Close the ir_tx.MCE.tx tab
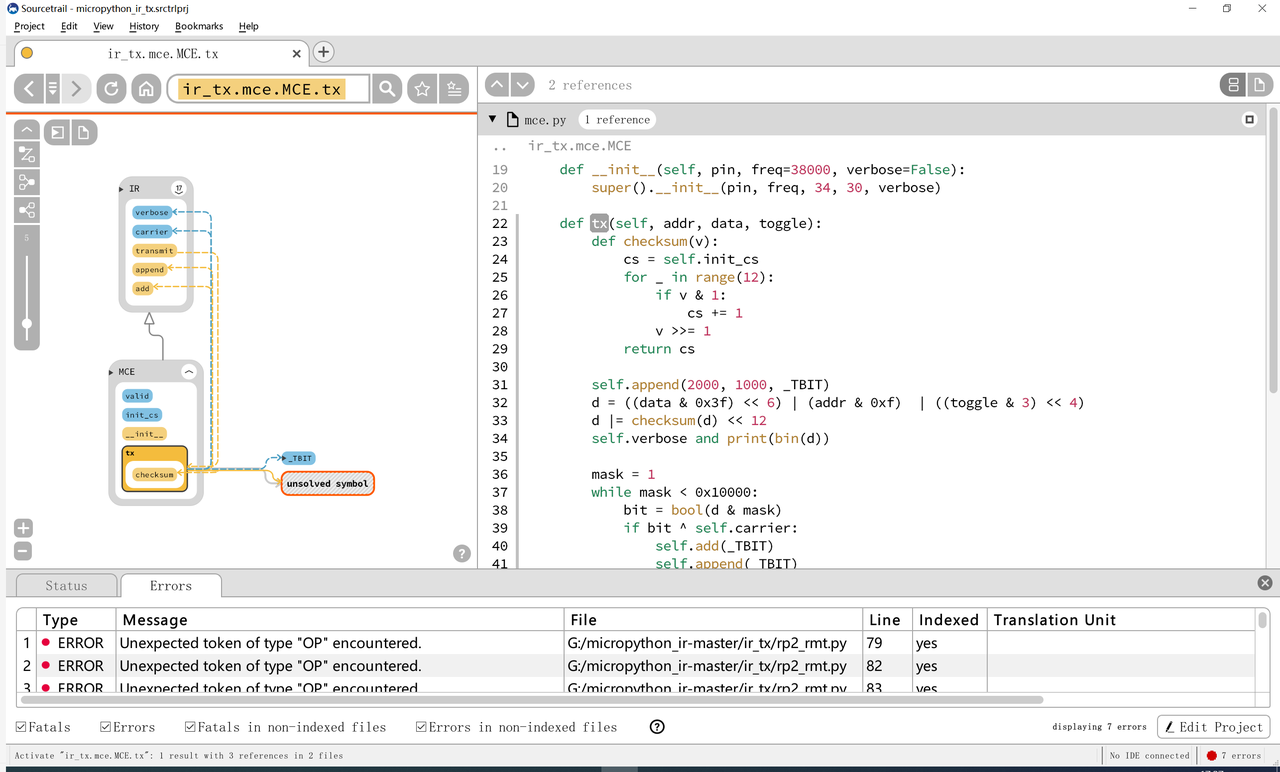This screenshot has width=1280, height=772. pyautogui.click(x=297, y=54)
